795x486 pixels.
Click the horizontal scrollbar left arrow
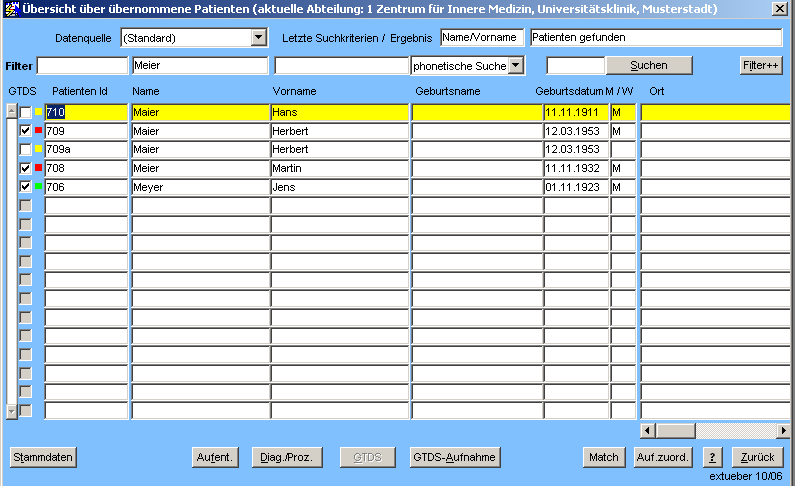[648, 430]
